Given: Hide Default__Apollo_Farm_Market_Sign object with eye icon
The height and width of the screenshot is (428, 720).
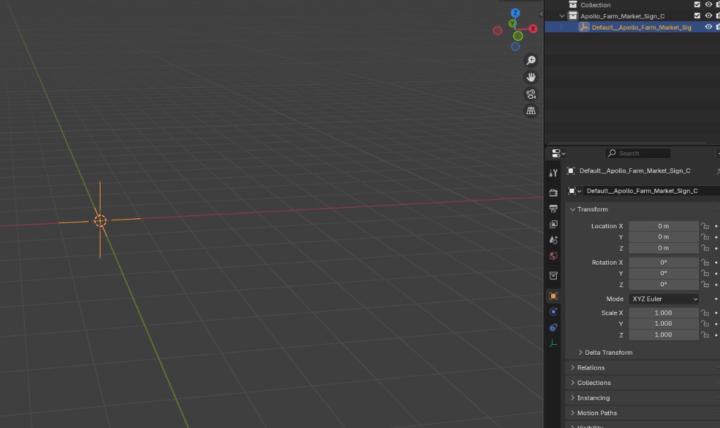Looking at the screenshot, I should [x=708, y=27].
